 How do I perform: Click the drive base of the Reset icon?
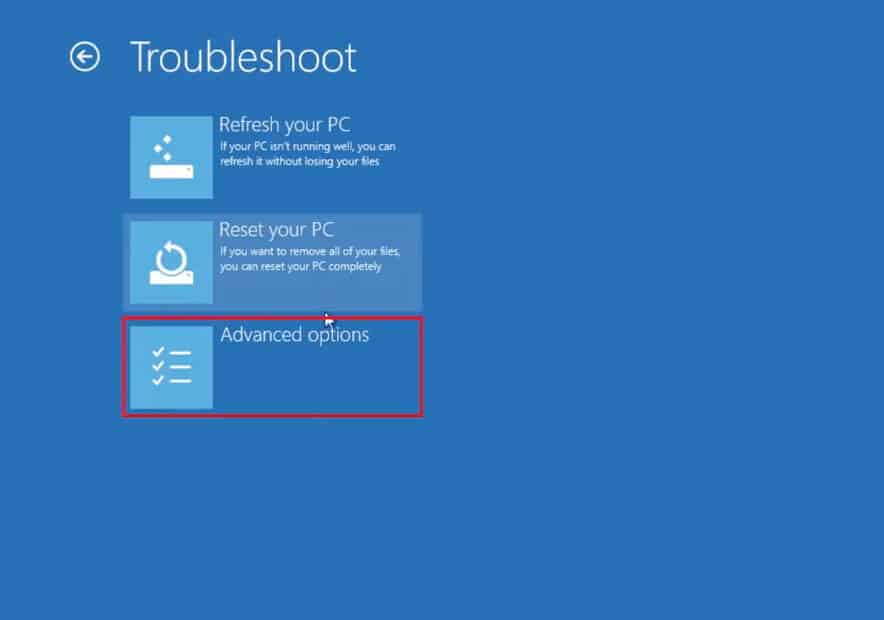pos(171,278)
